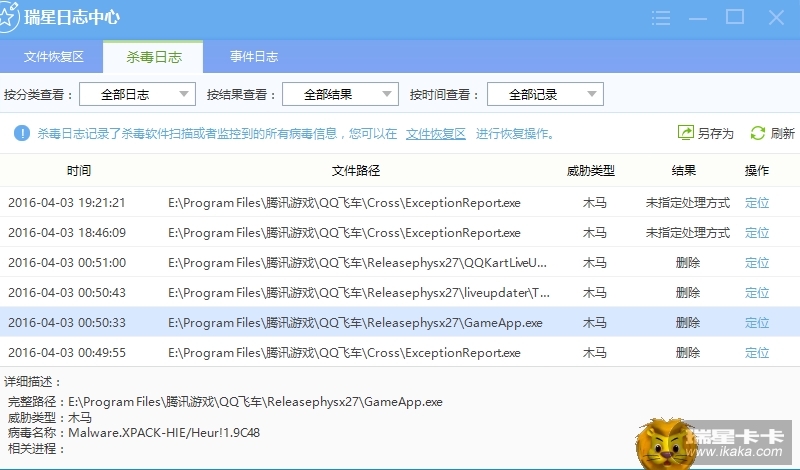
Task: Click 定位 for the 00:50:43 entry
Action: 757,293
